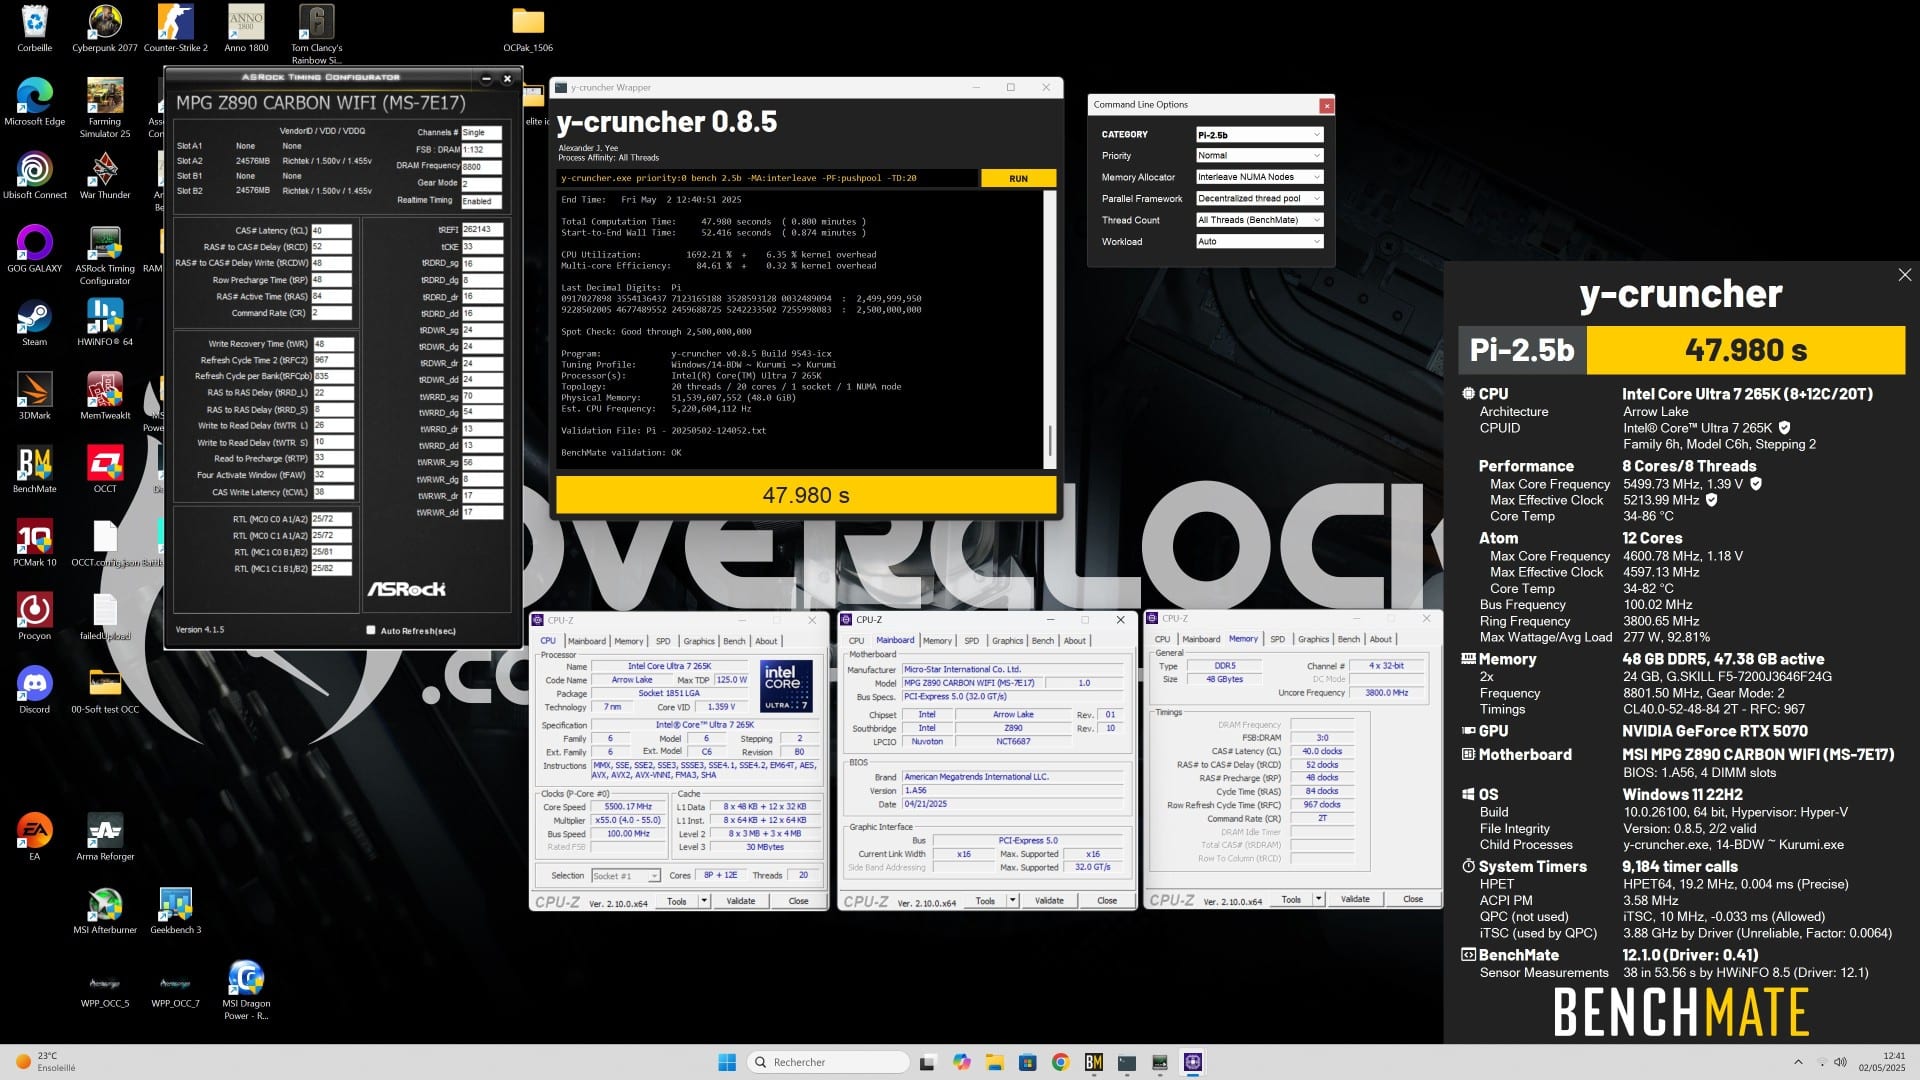Open File Explorer from the taskbar
Screen dimensions: 1920x1080
994,1062
